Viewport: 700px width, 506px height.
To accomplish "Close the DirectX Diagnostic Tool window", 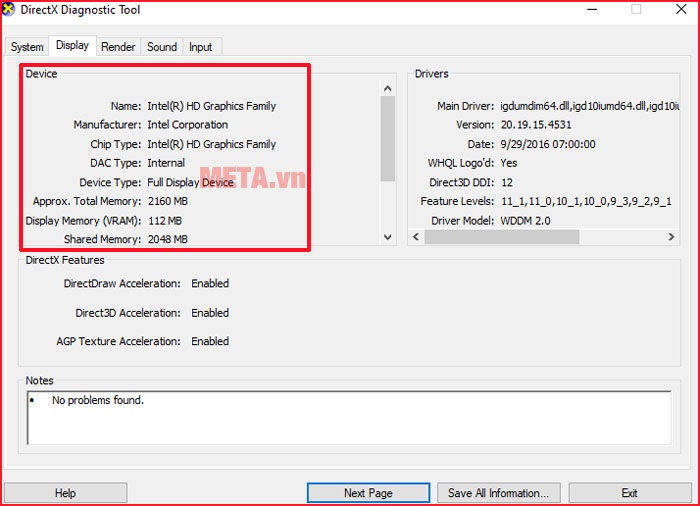I will tap(681, 9).
